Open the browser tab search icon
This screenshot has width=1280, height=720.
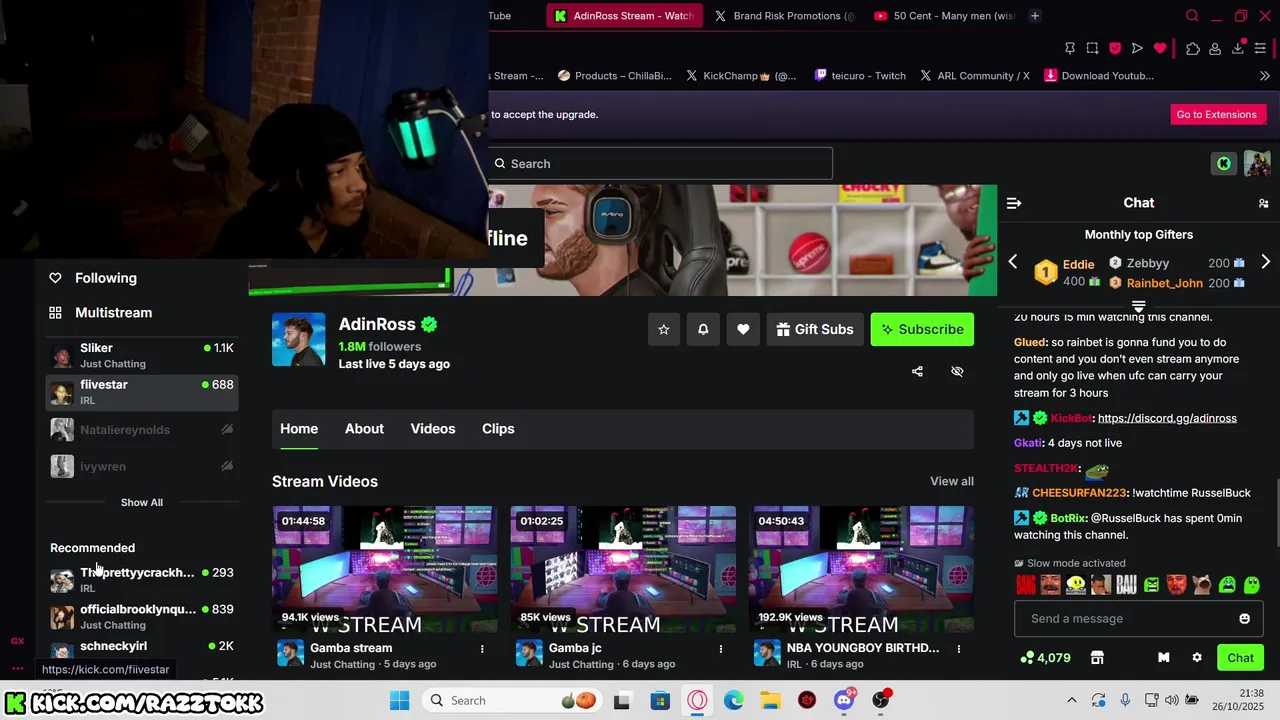(1192, 16)
